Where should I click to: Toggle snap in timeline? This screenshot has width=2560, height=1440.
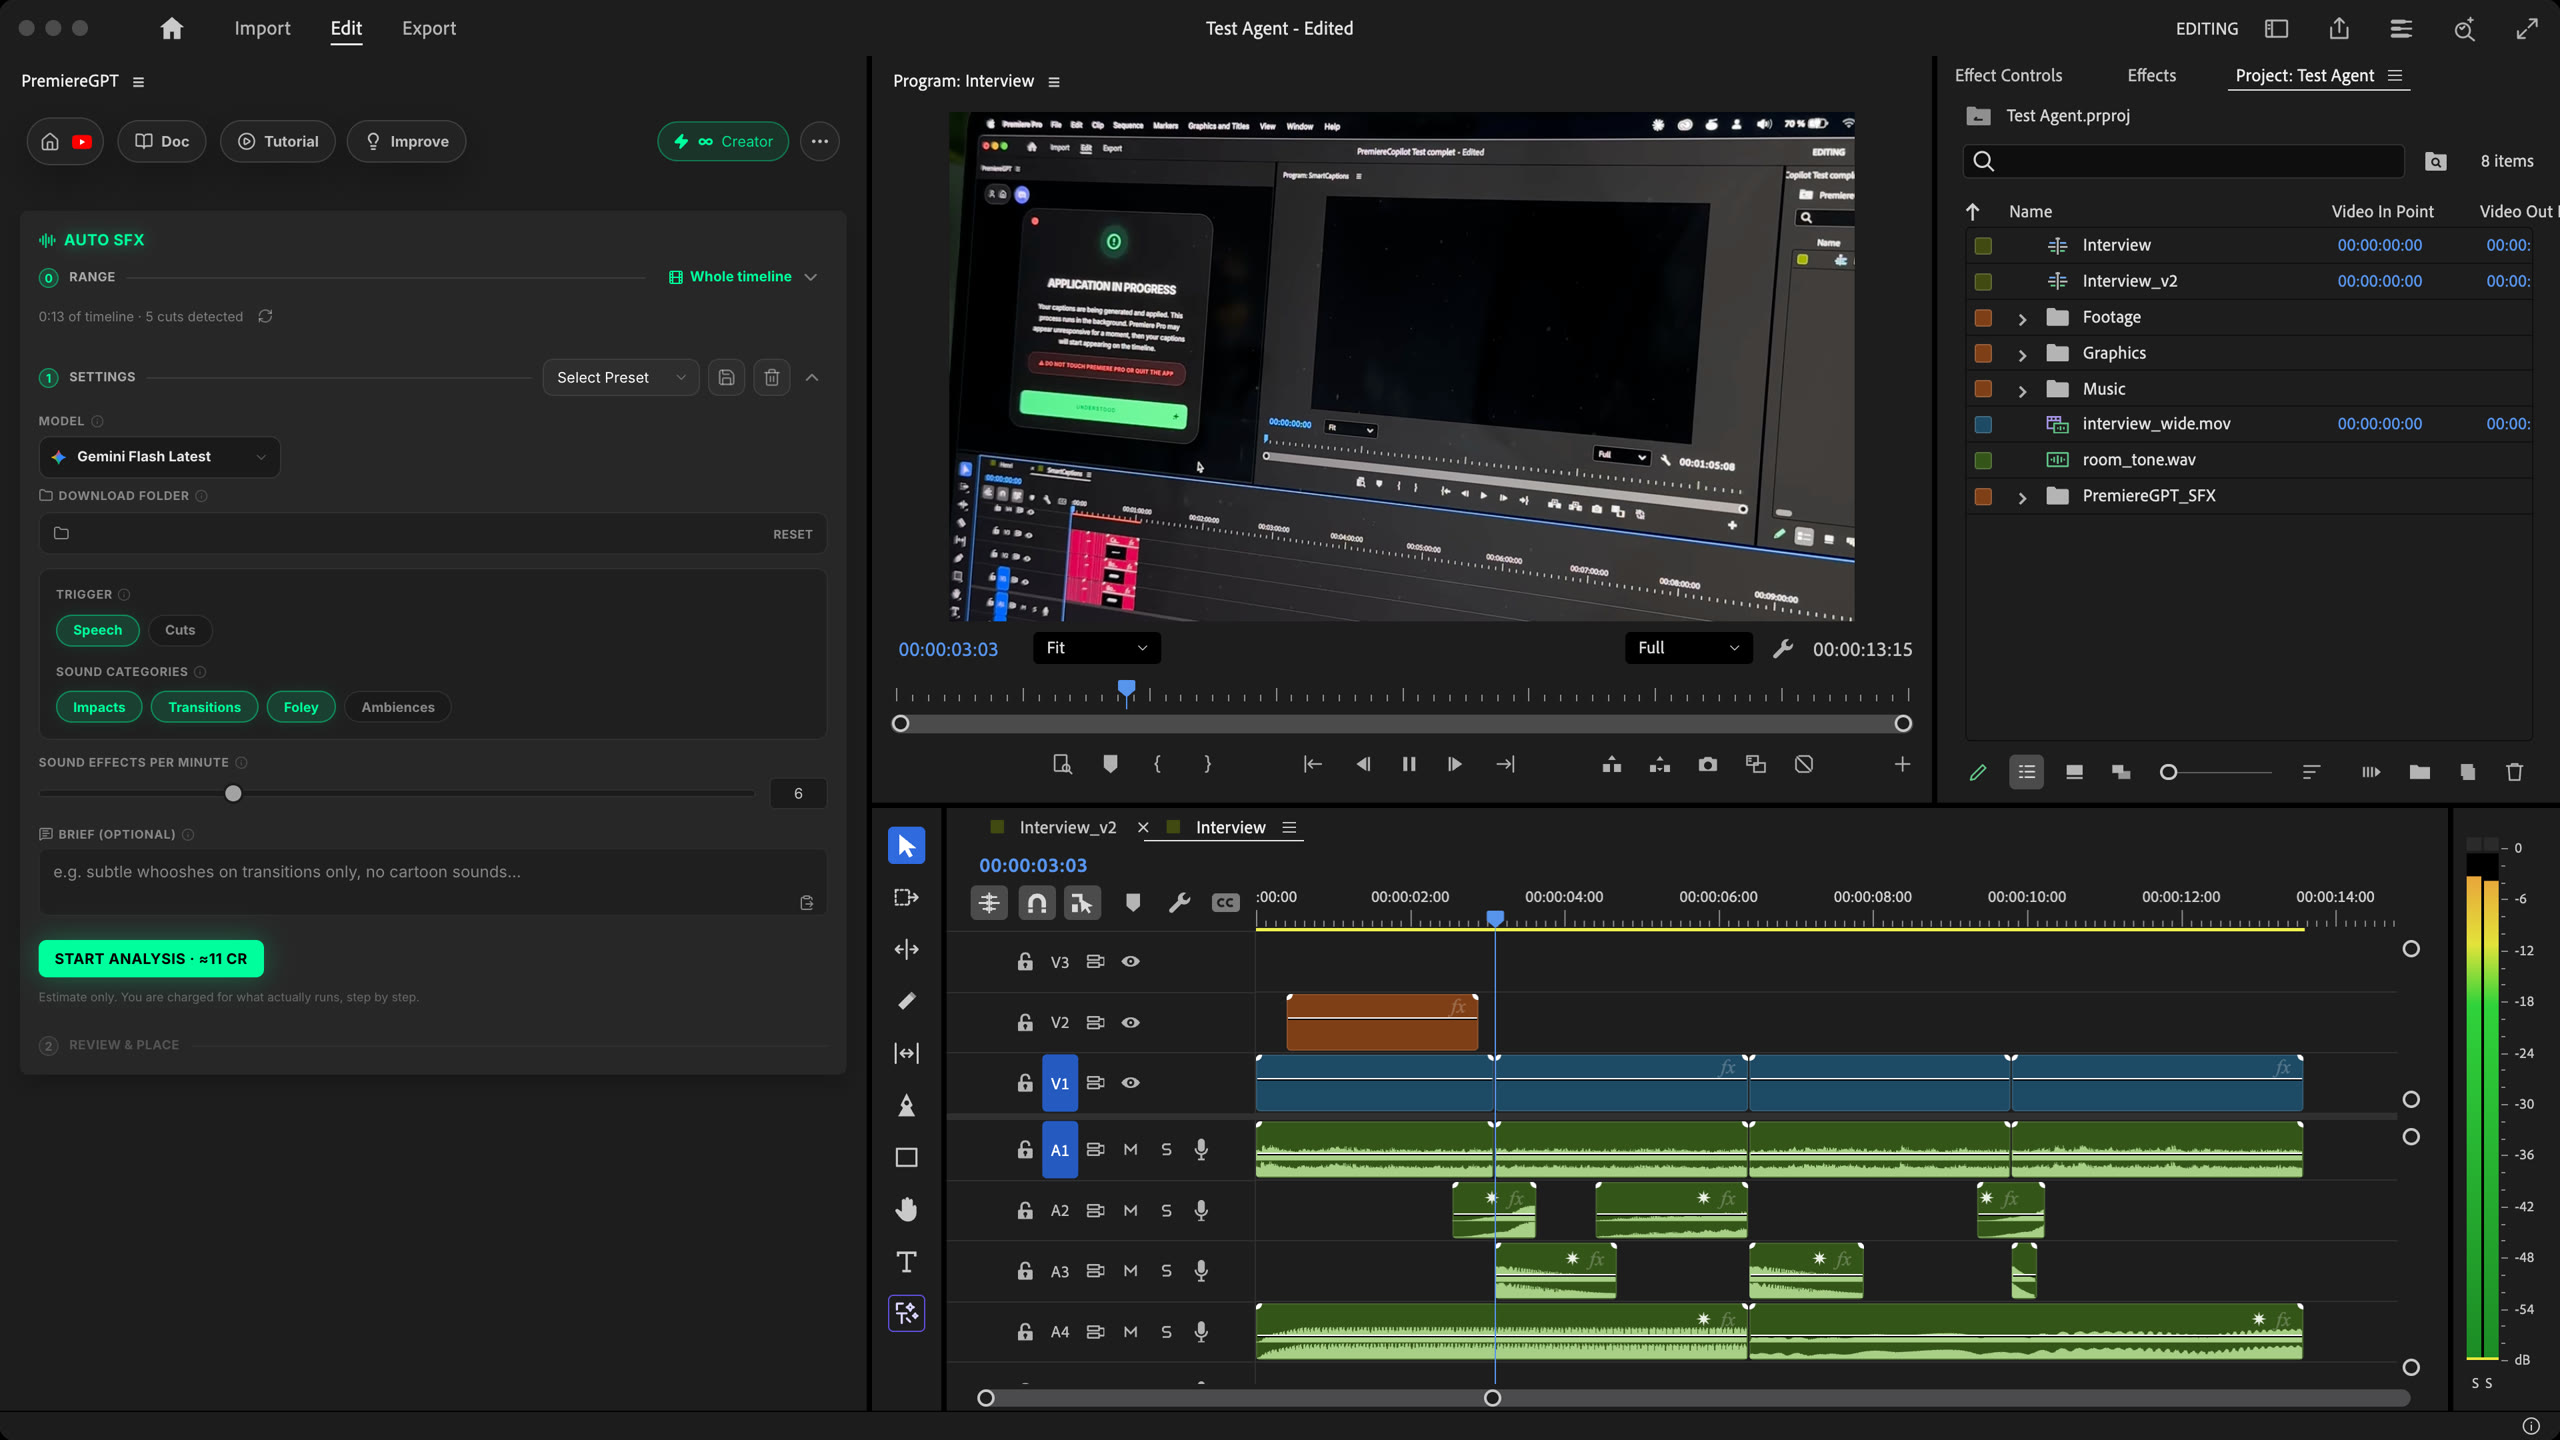click(x=1037, y=903)
